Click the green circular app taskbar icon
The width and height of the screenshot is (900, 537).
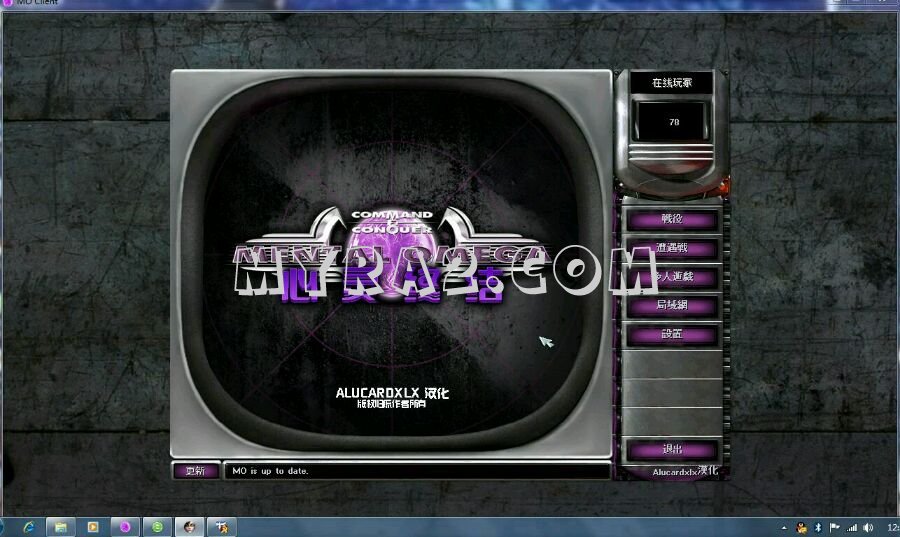pos(157,527)
